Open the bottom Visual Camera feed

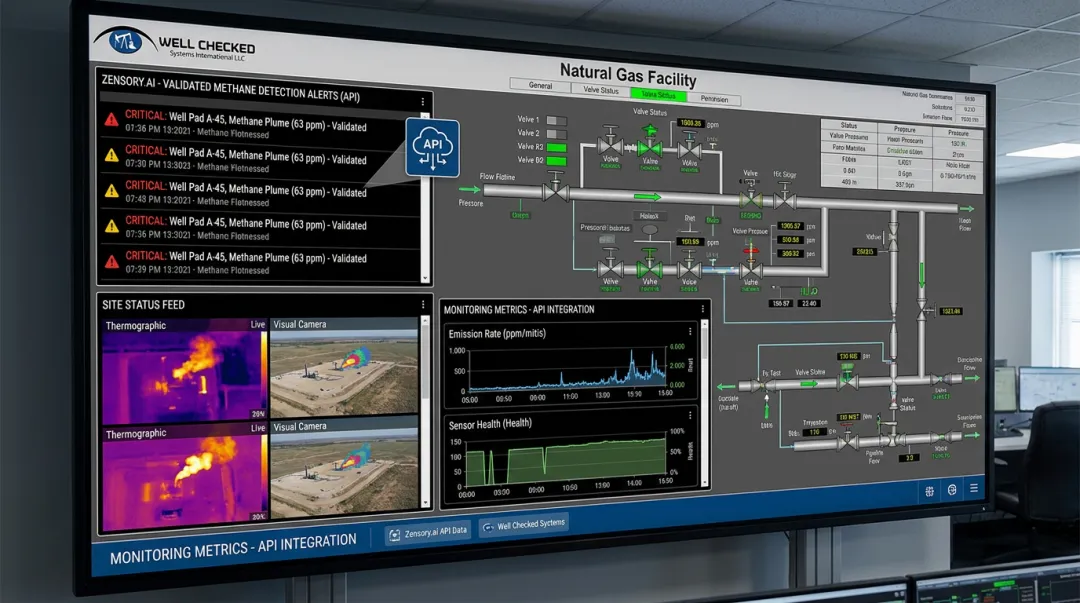tap(344, 469)
